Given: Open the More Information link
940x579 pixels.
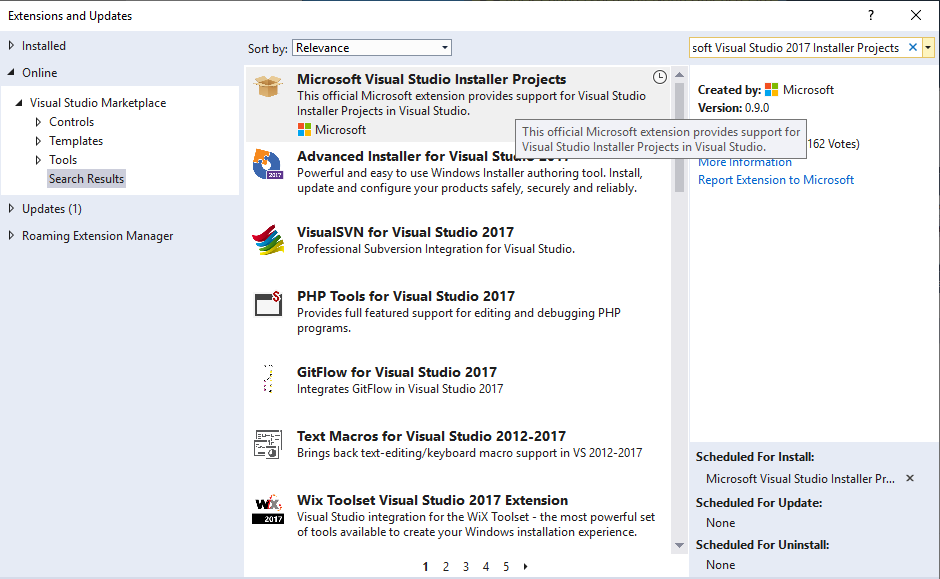Looking at the screenshot, I should click(745, 162).
